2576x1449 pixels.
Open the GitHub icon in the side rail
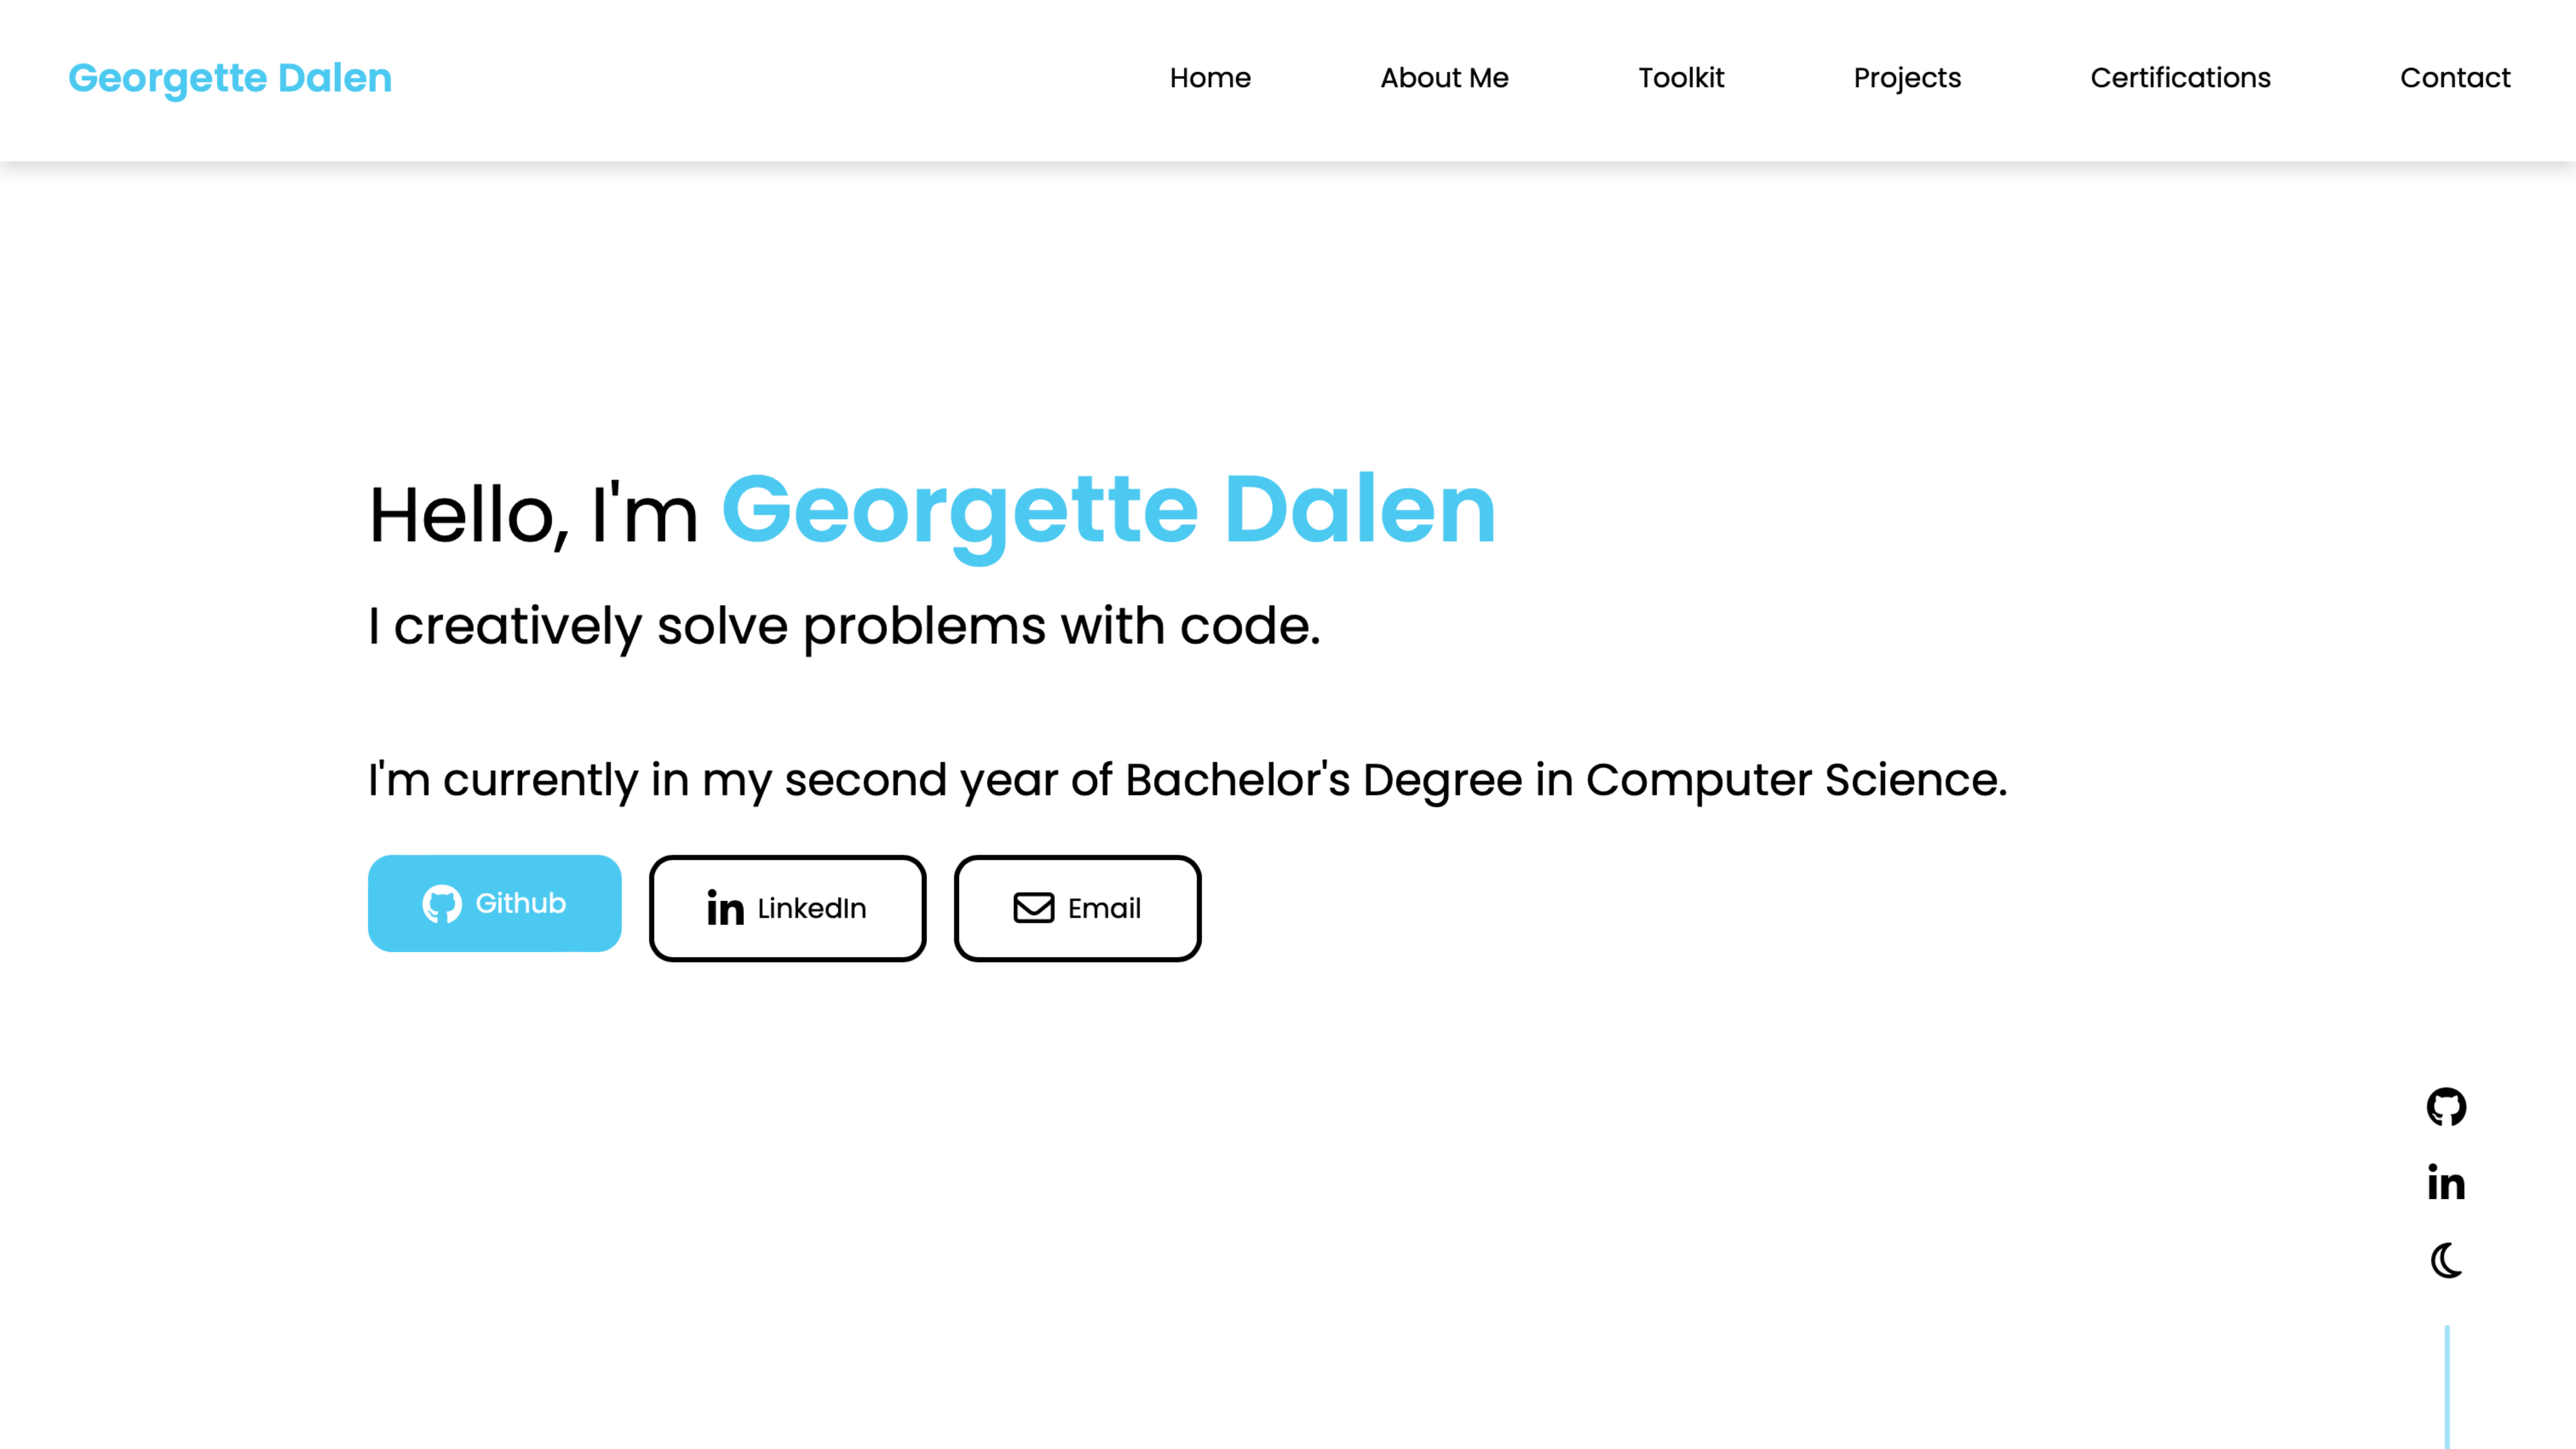coord(2446,1107)
